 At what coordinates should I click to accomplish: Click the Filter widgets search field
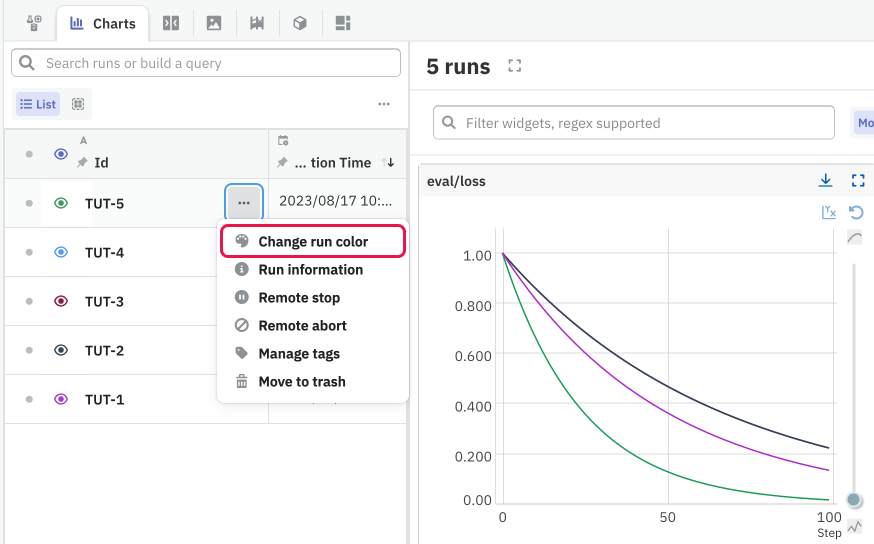click(x=634, y=123)
